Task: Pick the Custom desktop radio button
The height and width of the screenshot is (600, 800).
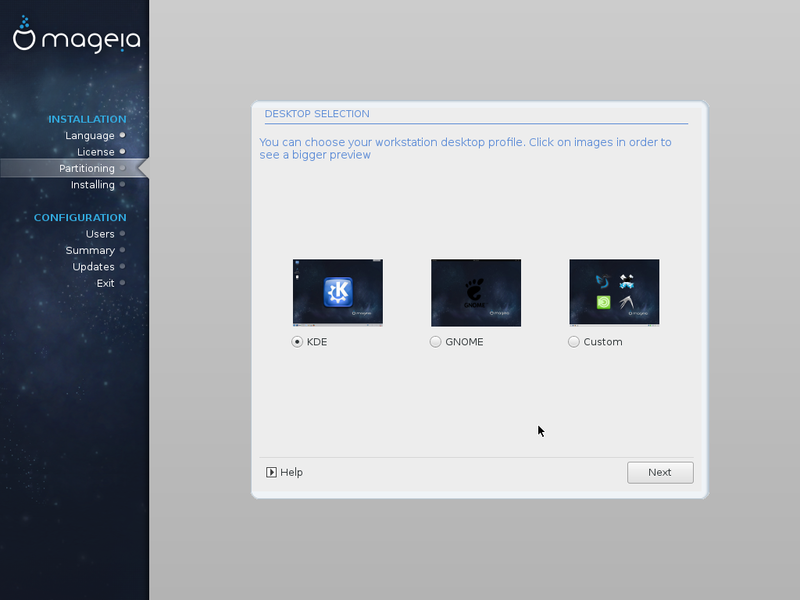Action: (573, 342)
